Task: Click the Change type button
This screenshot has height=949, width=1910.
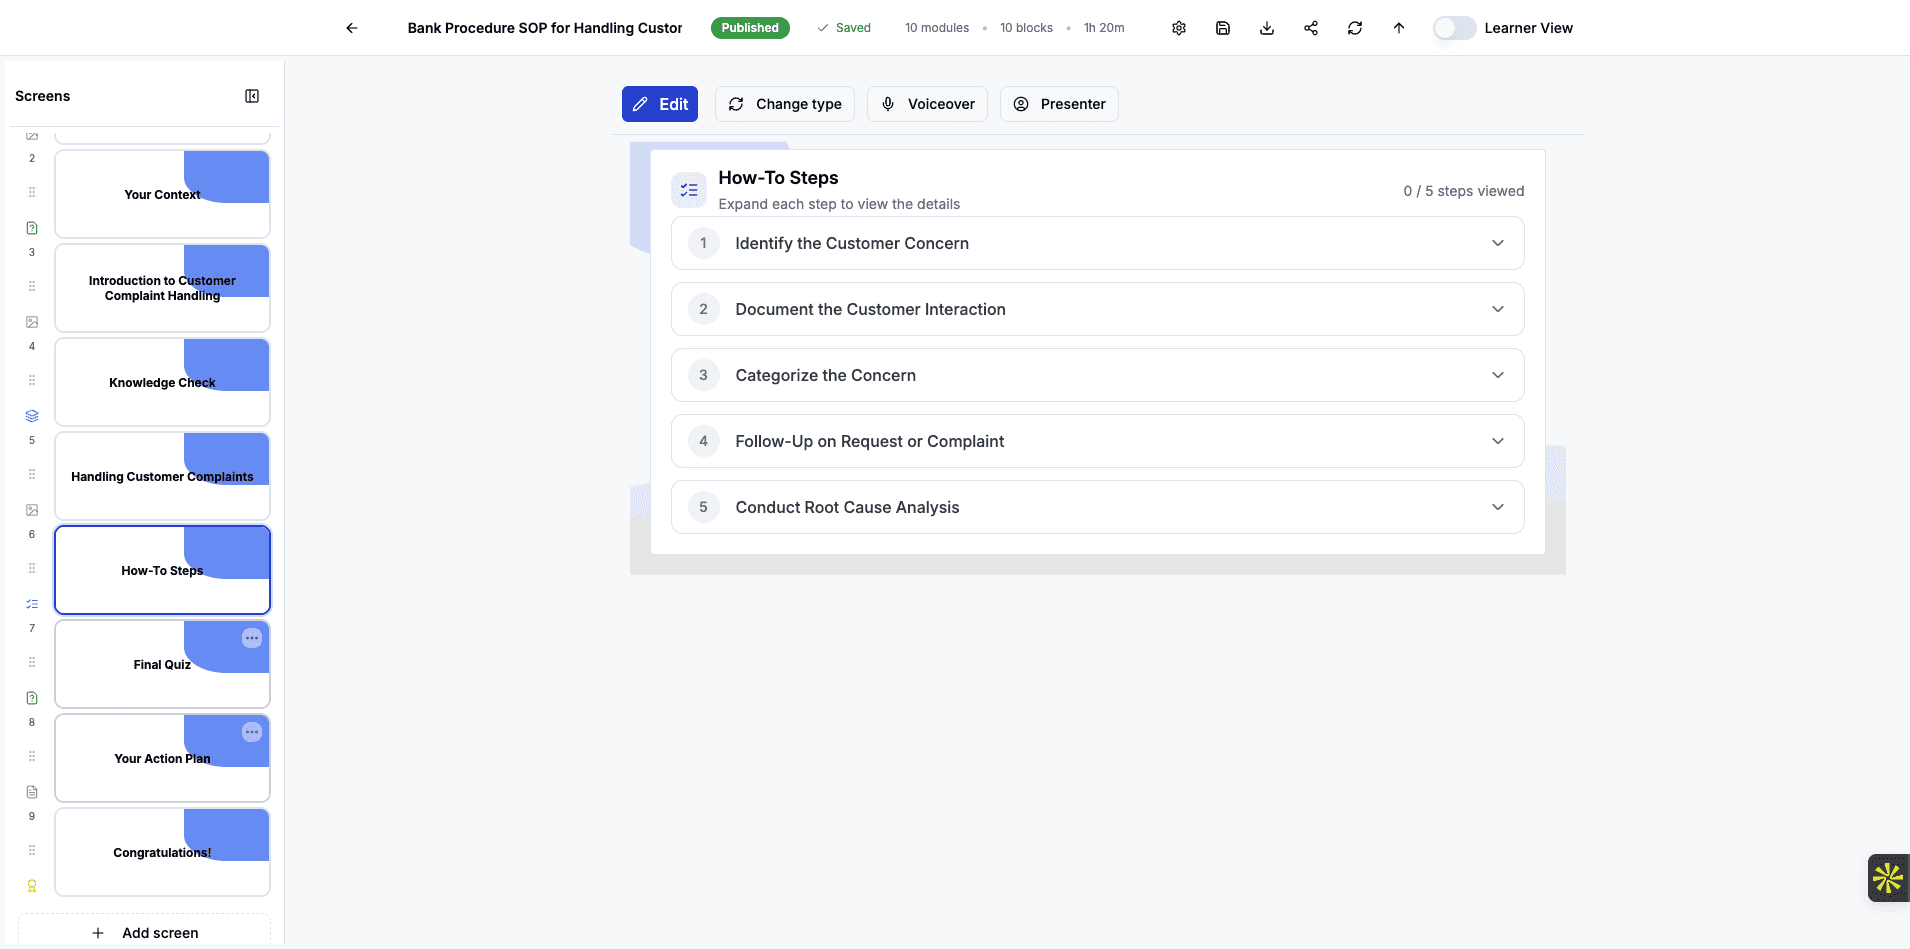Action: click(785, 104)
